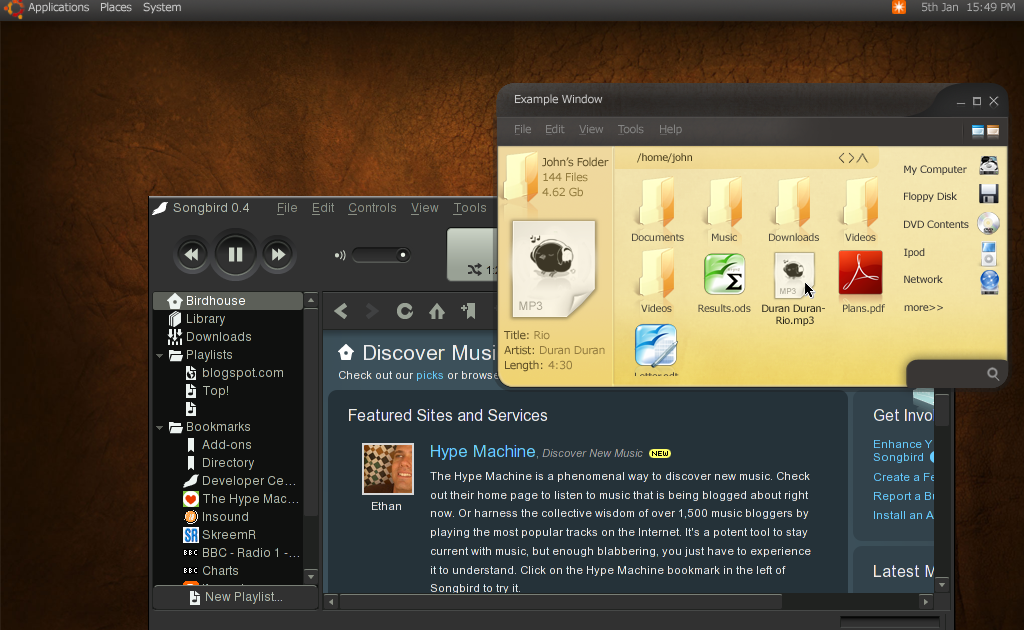This screenshot has width=1024, height=630.
Task: Select Birdhouse in Songbird sidebar
Action: pos(228,300)
